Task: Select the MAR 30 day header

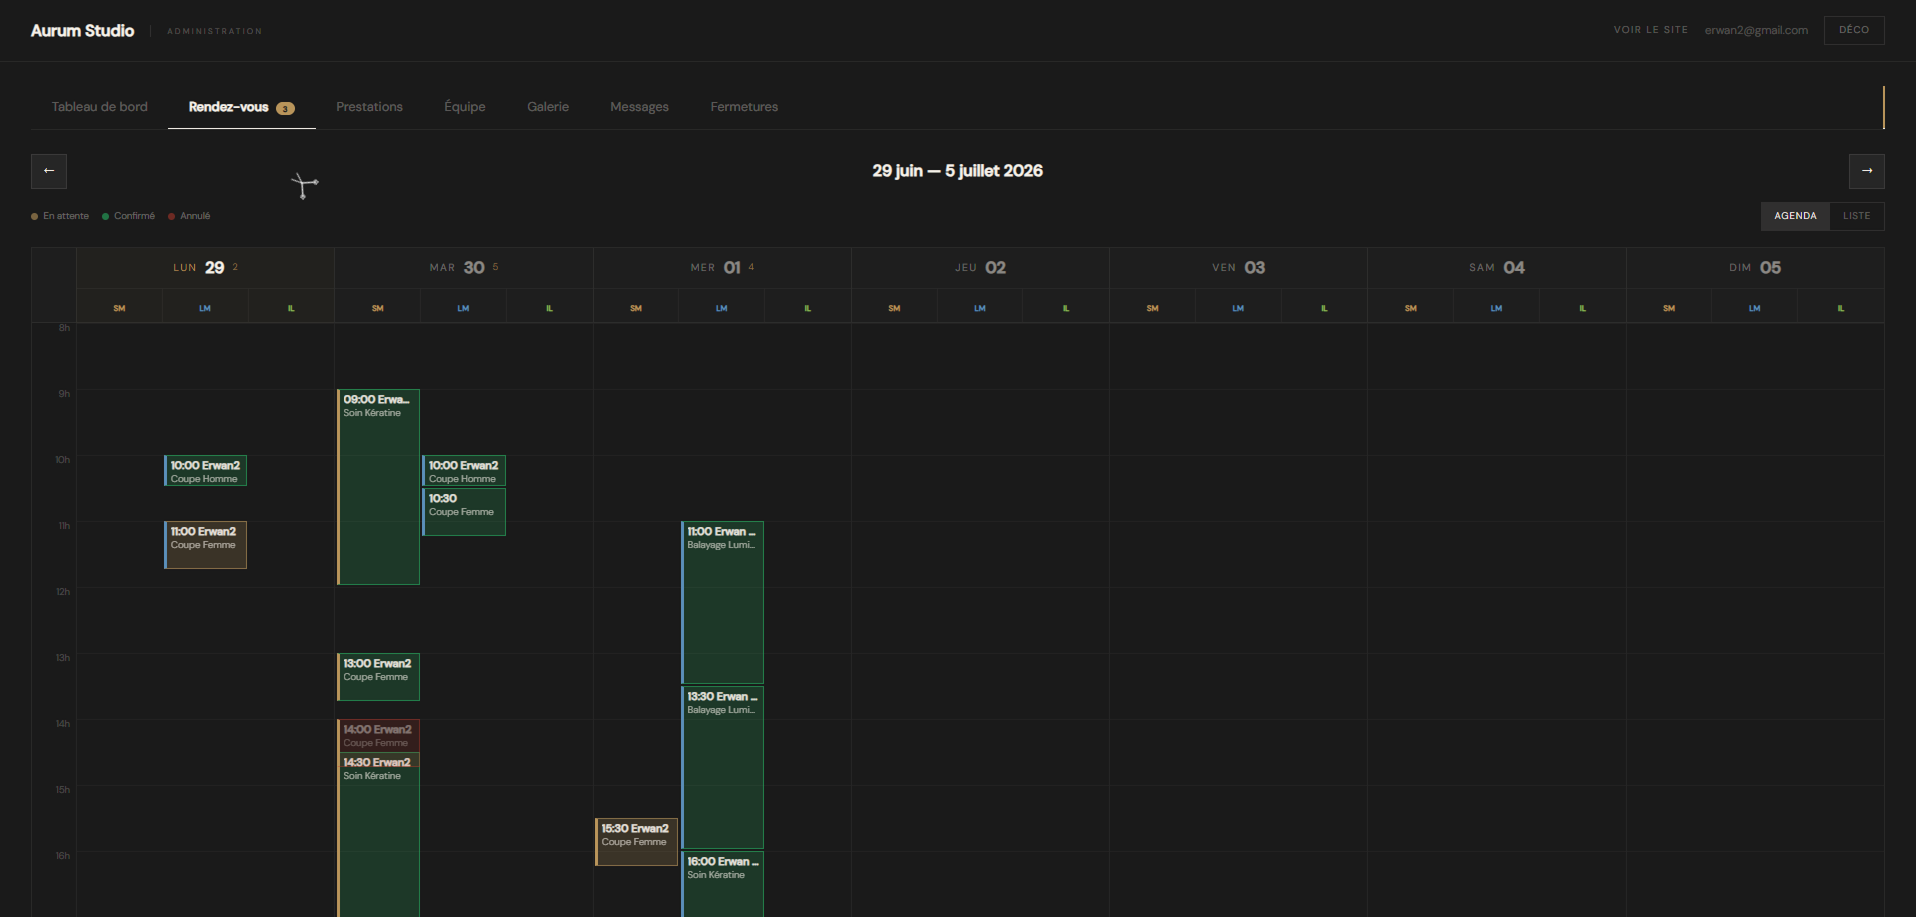Action: (x=464, y=268)
